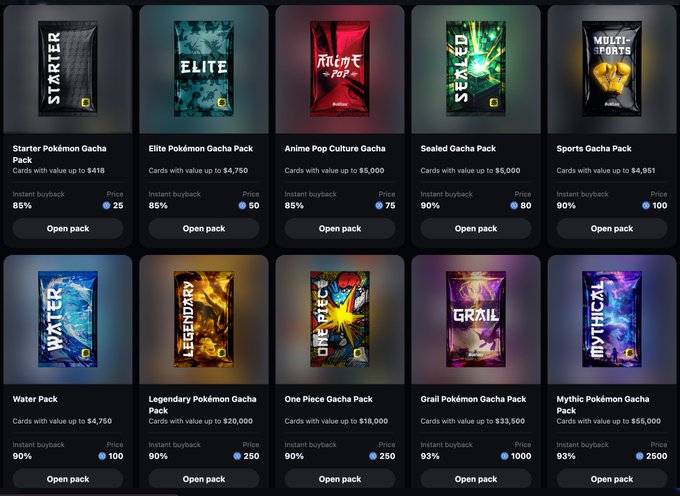
Task: Open the Sports Gacha Pack
Action: coord(611,228)
